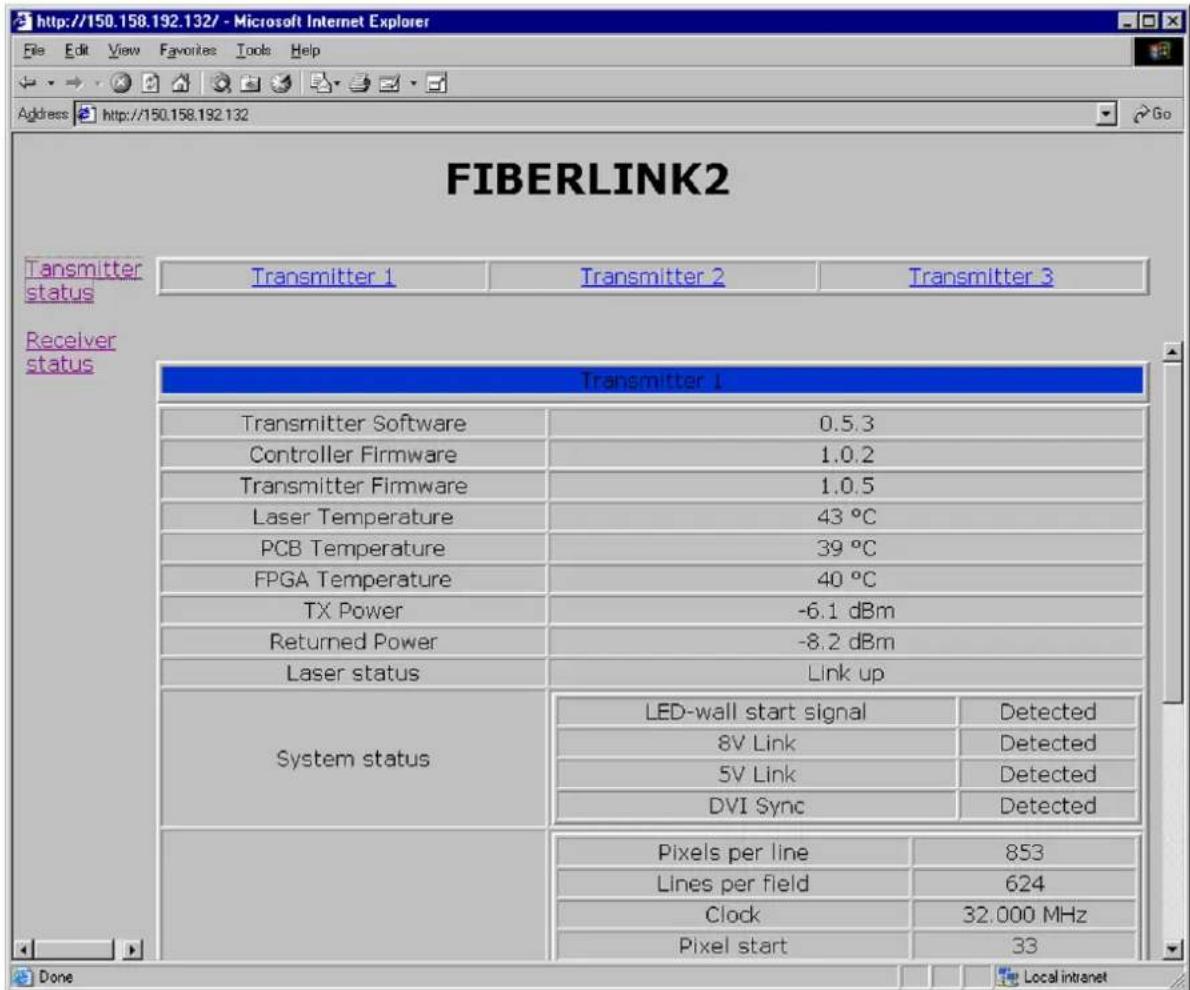The height and width of the screenshot is (990, 1190).
Task: Click the Go button
Action: pos(1152,115)
